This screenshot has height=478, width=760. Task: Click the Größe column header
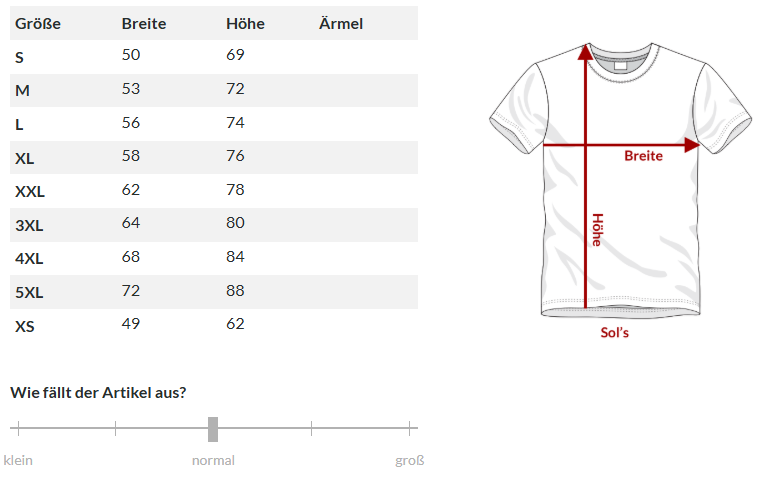pos(38,24)
